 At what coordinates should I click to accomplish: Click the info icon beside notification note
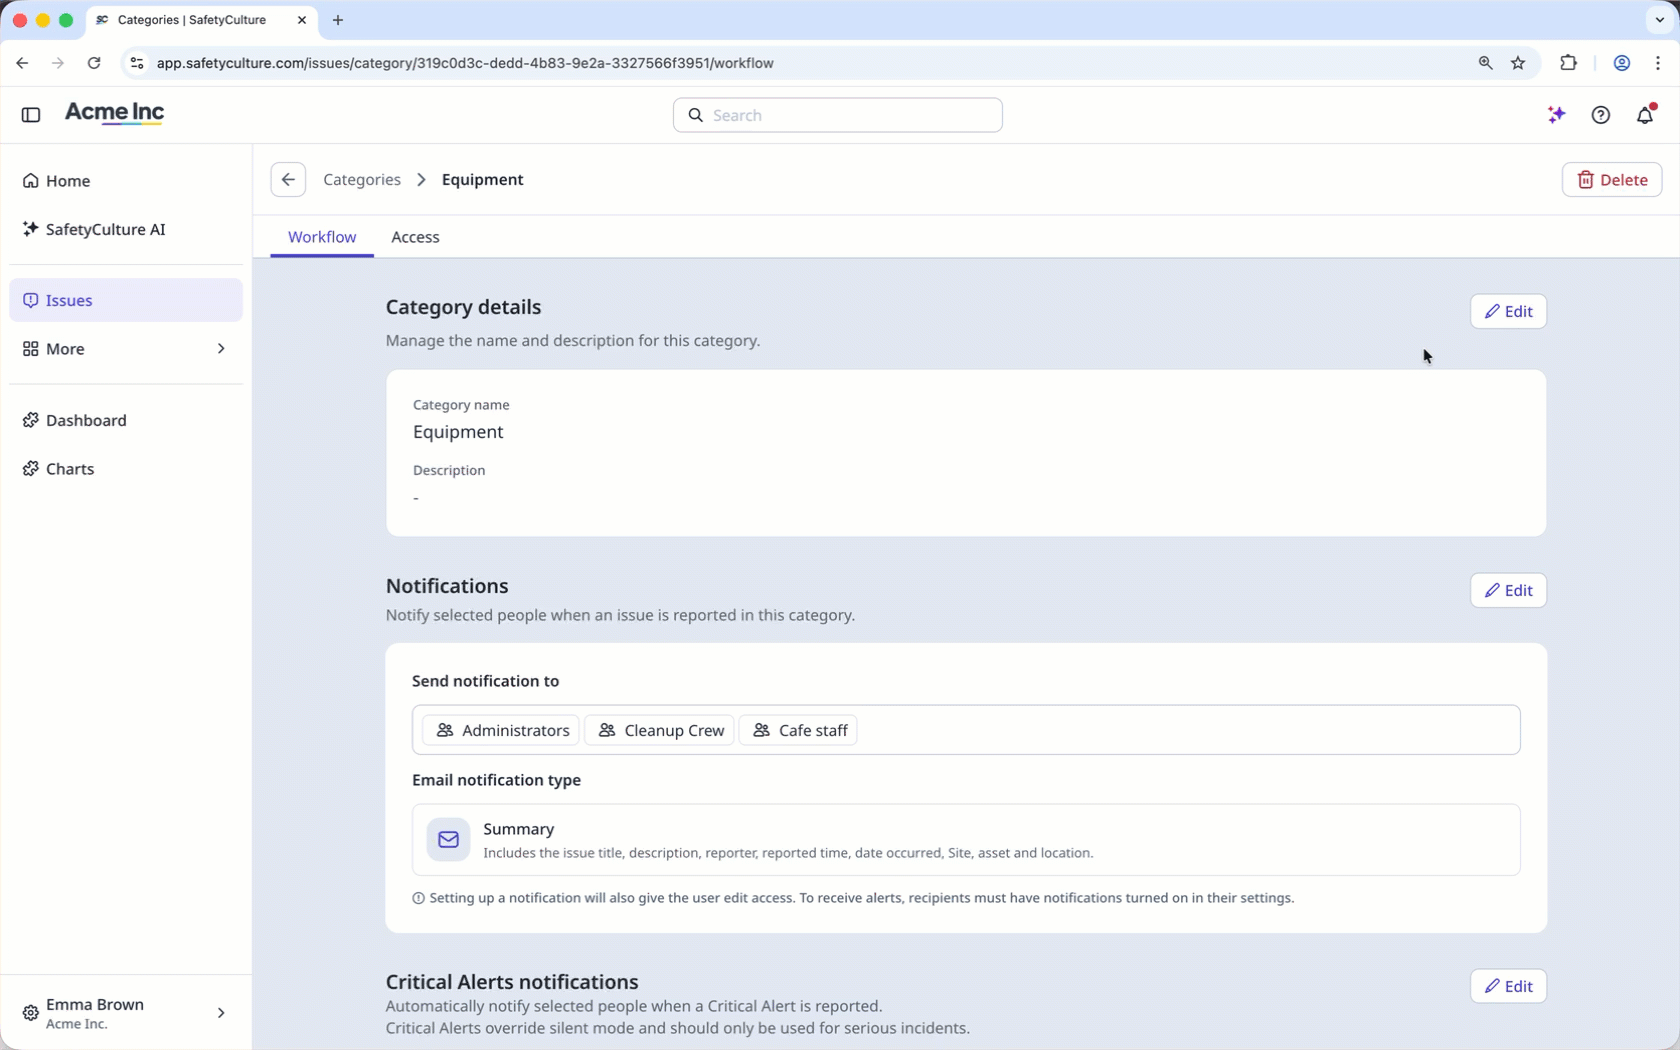(x=418, y=898)
